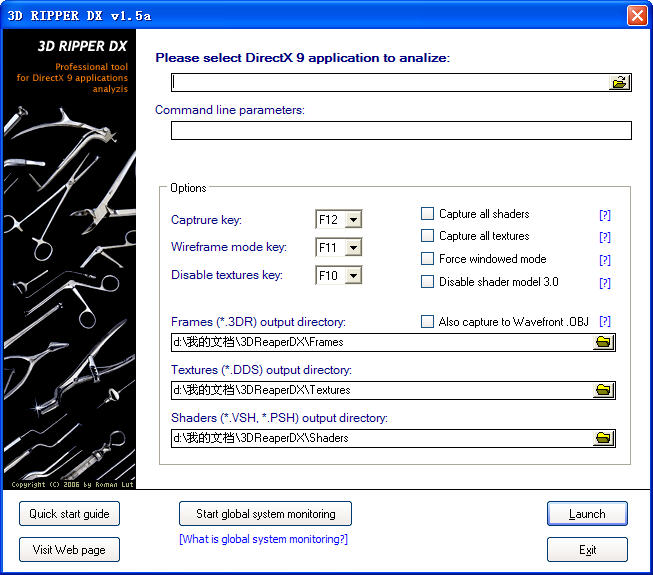Expand the Capture key F12 dropdown
The width and height of the screenshot is (653, 575).
click(x=353, y=220)
